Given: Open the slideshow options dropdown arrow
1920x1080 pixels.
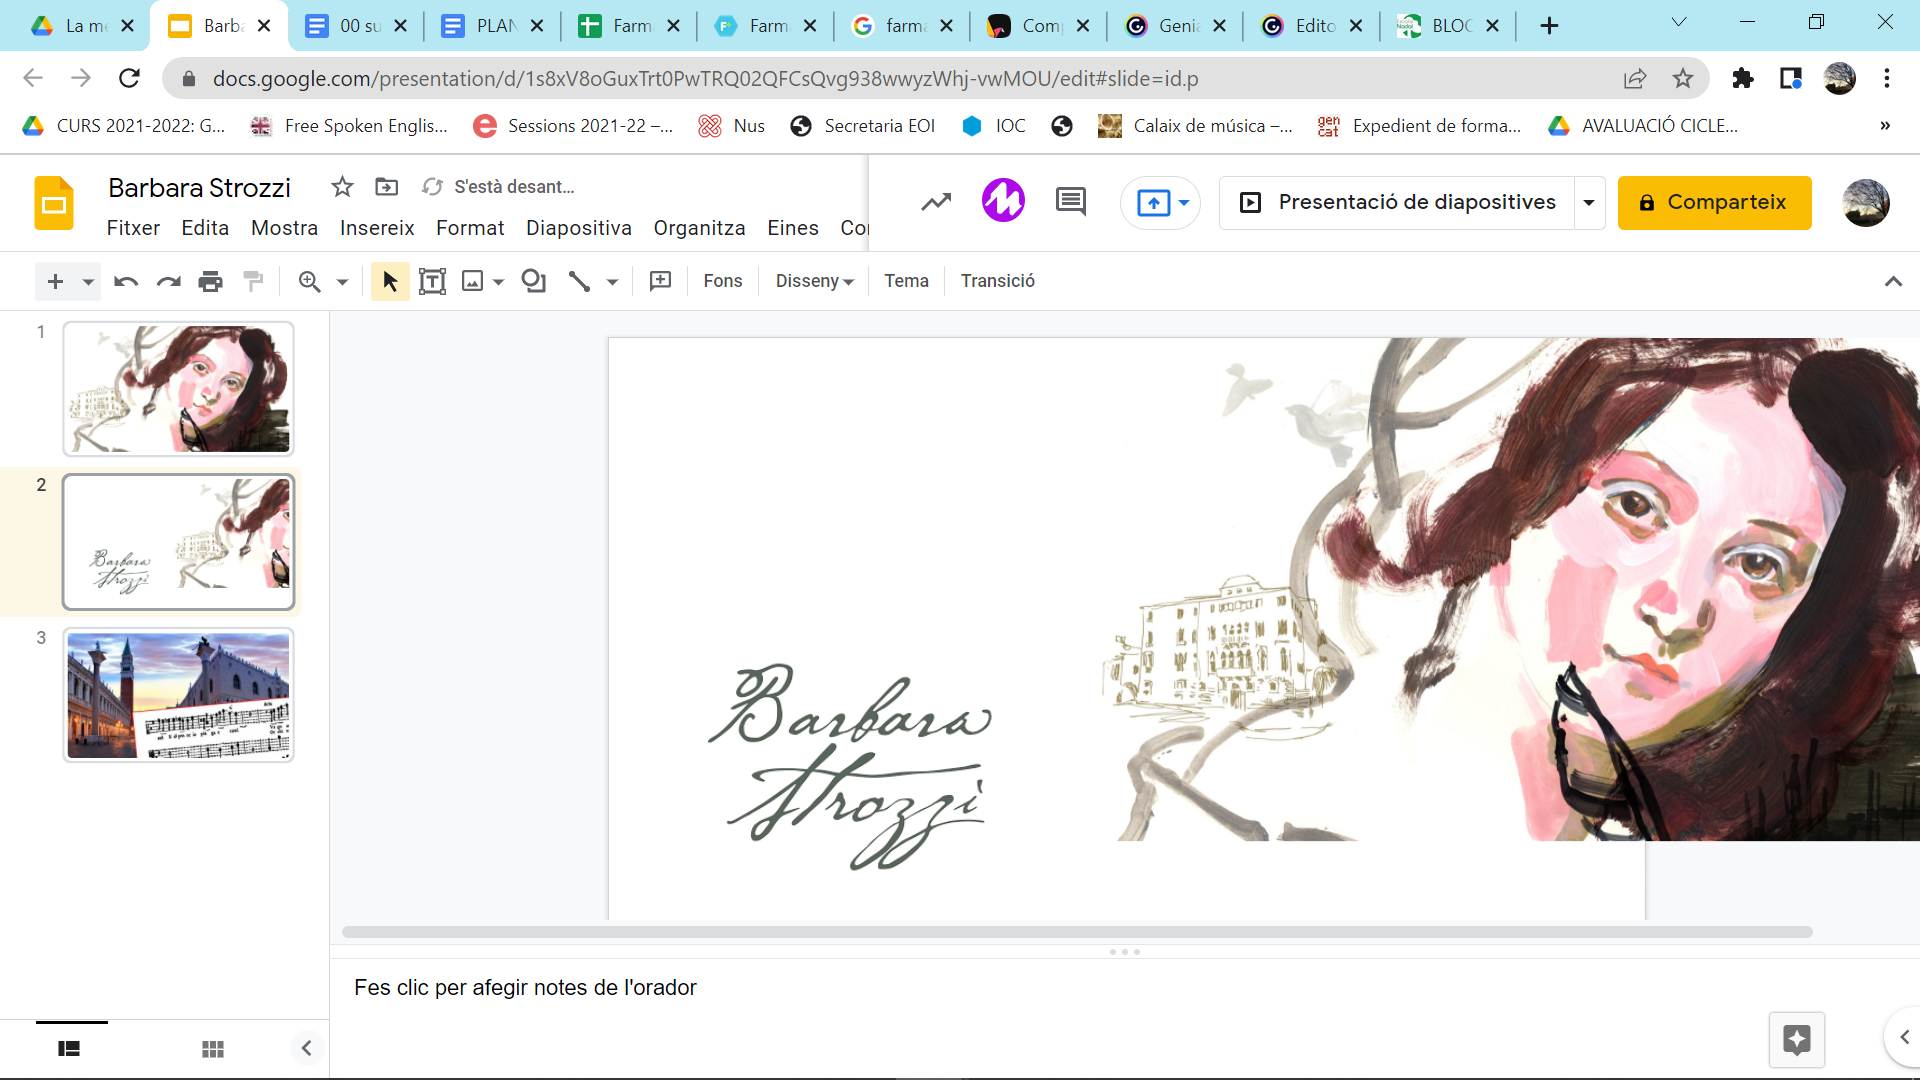Looking at the screenshot, I should (1588, 203).
